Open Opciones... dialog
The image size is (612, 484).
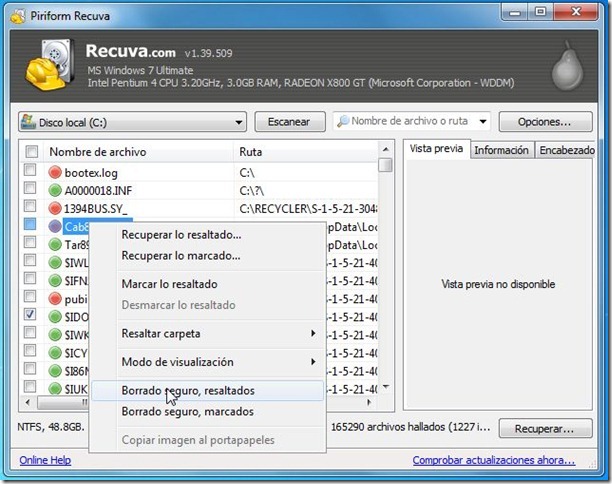pos(545,122)
